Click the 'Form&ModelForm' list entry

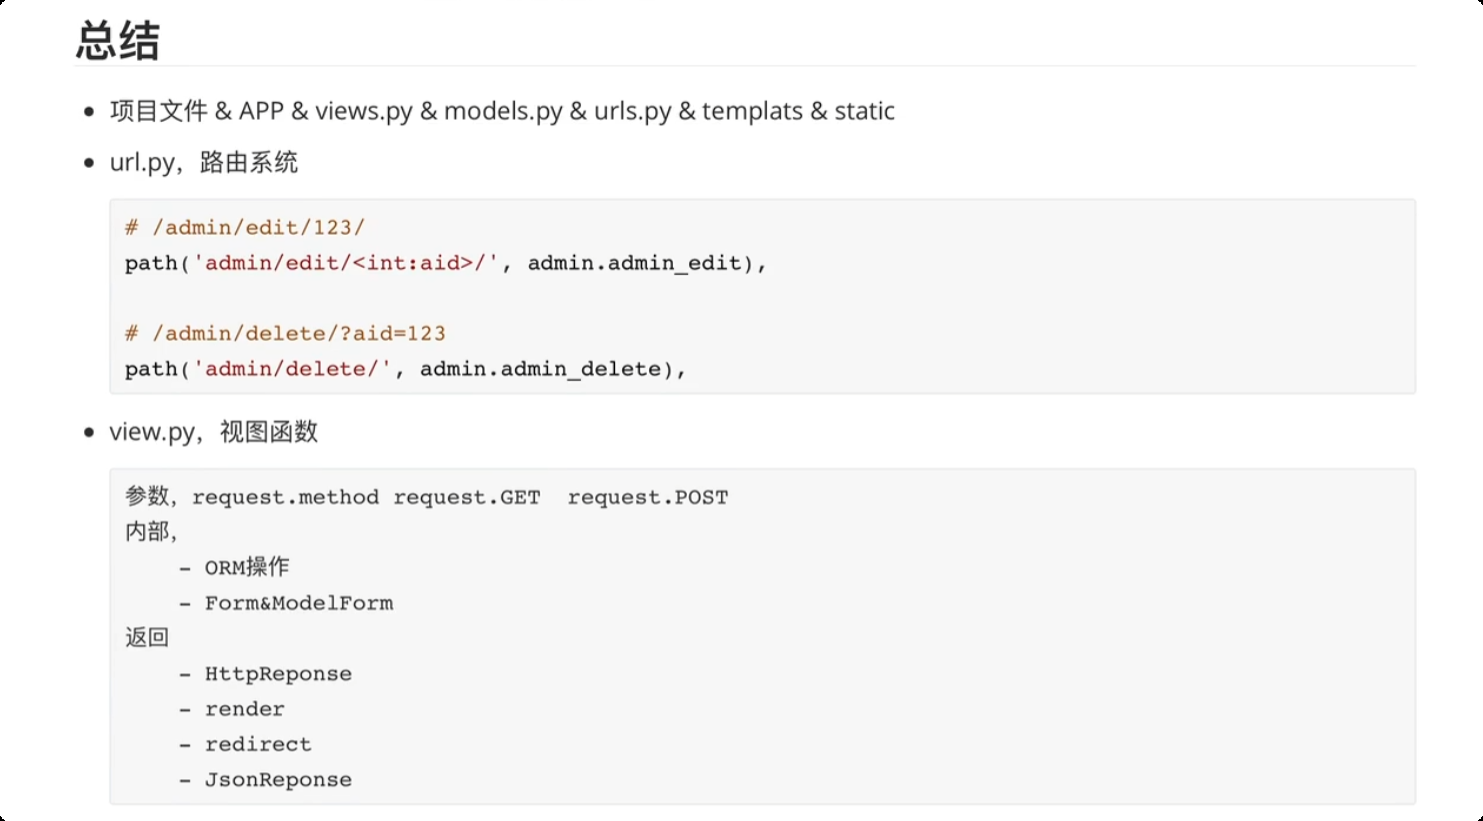[x=298, y=603]
